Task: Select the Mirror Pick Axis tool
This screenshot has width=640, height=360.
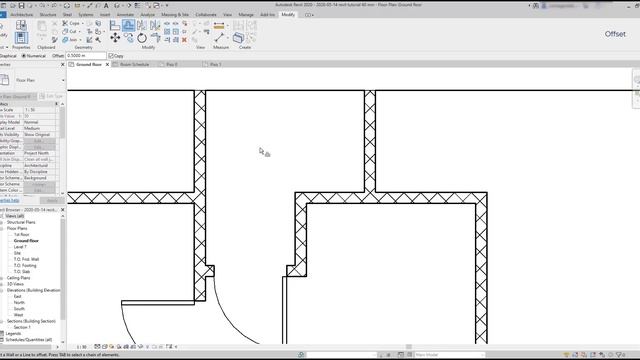Action: (142, 25)
